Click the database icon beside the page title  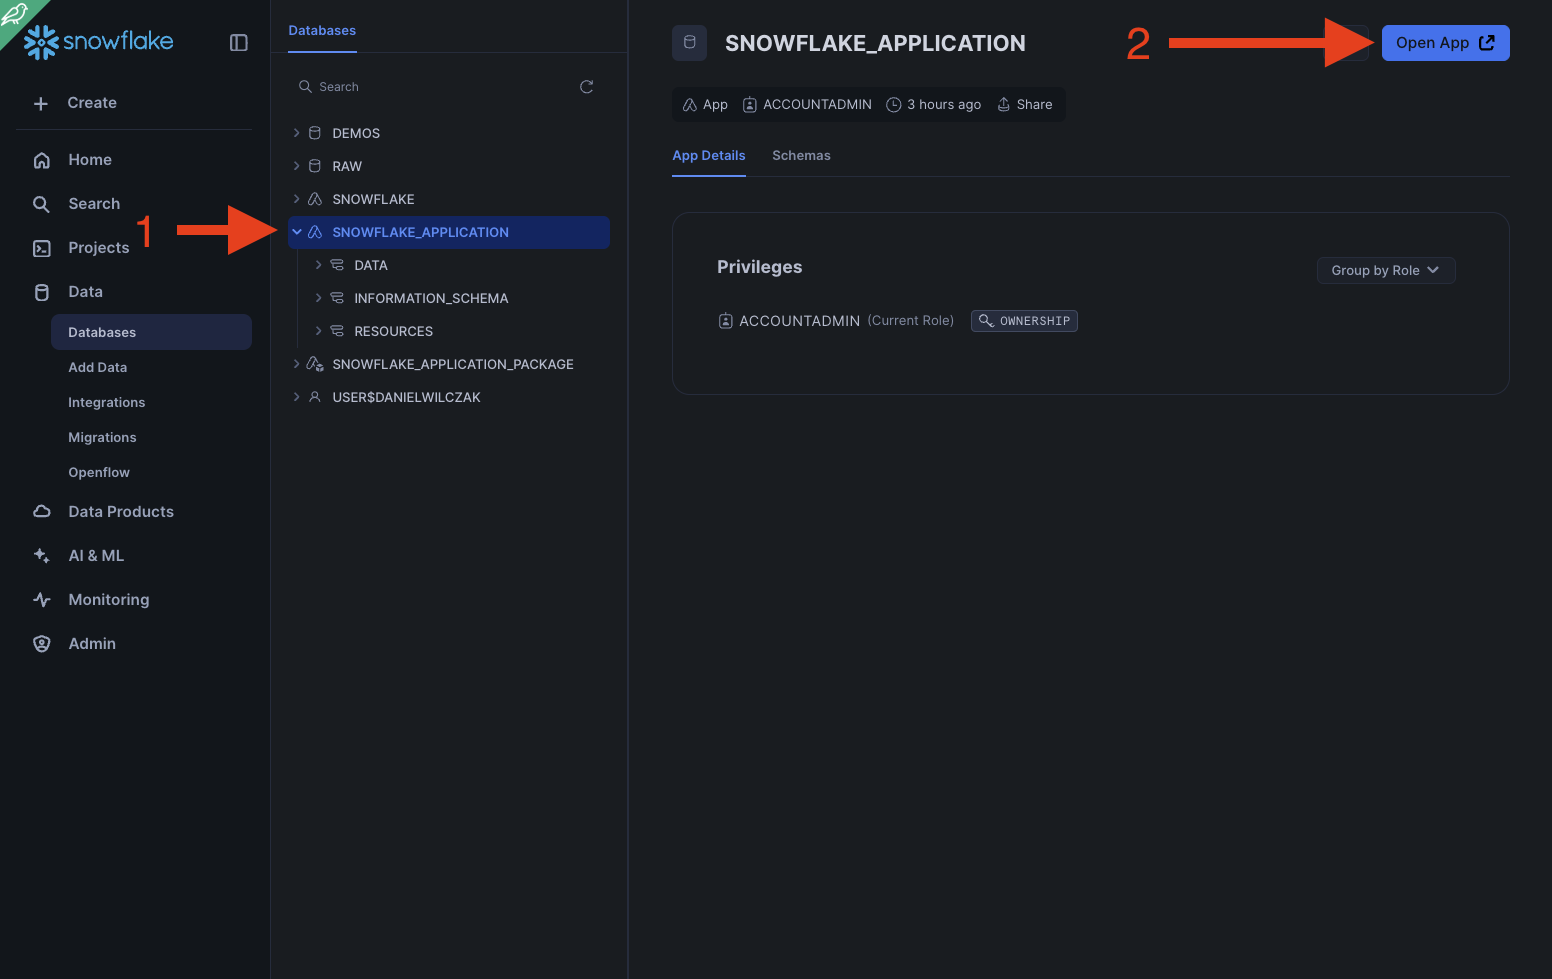point(690,43)
